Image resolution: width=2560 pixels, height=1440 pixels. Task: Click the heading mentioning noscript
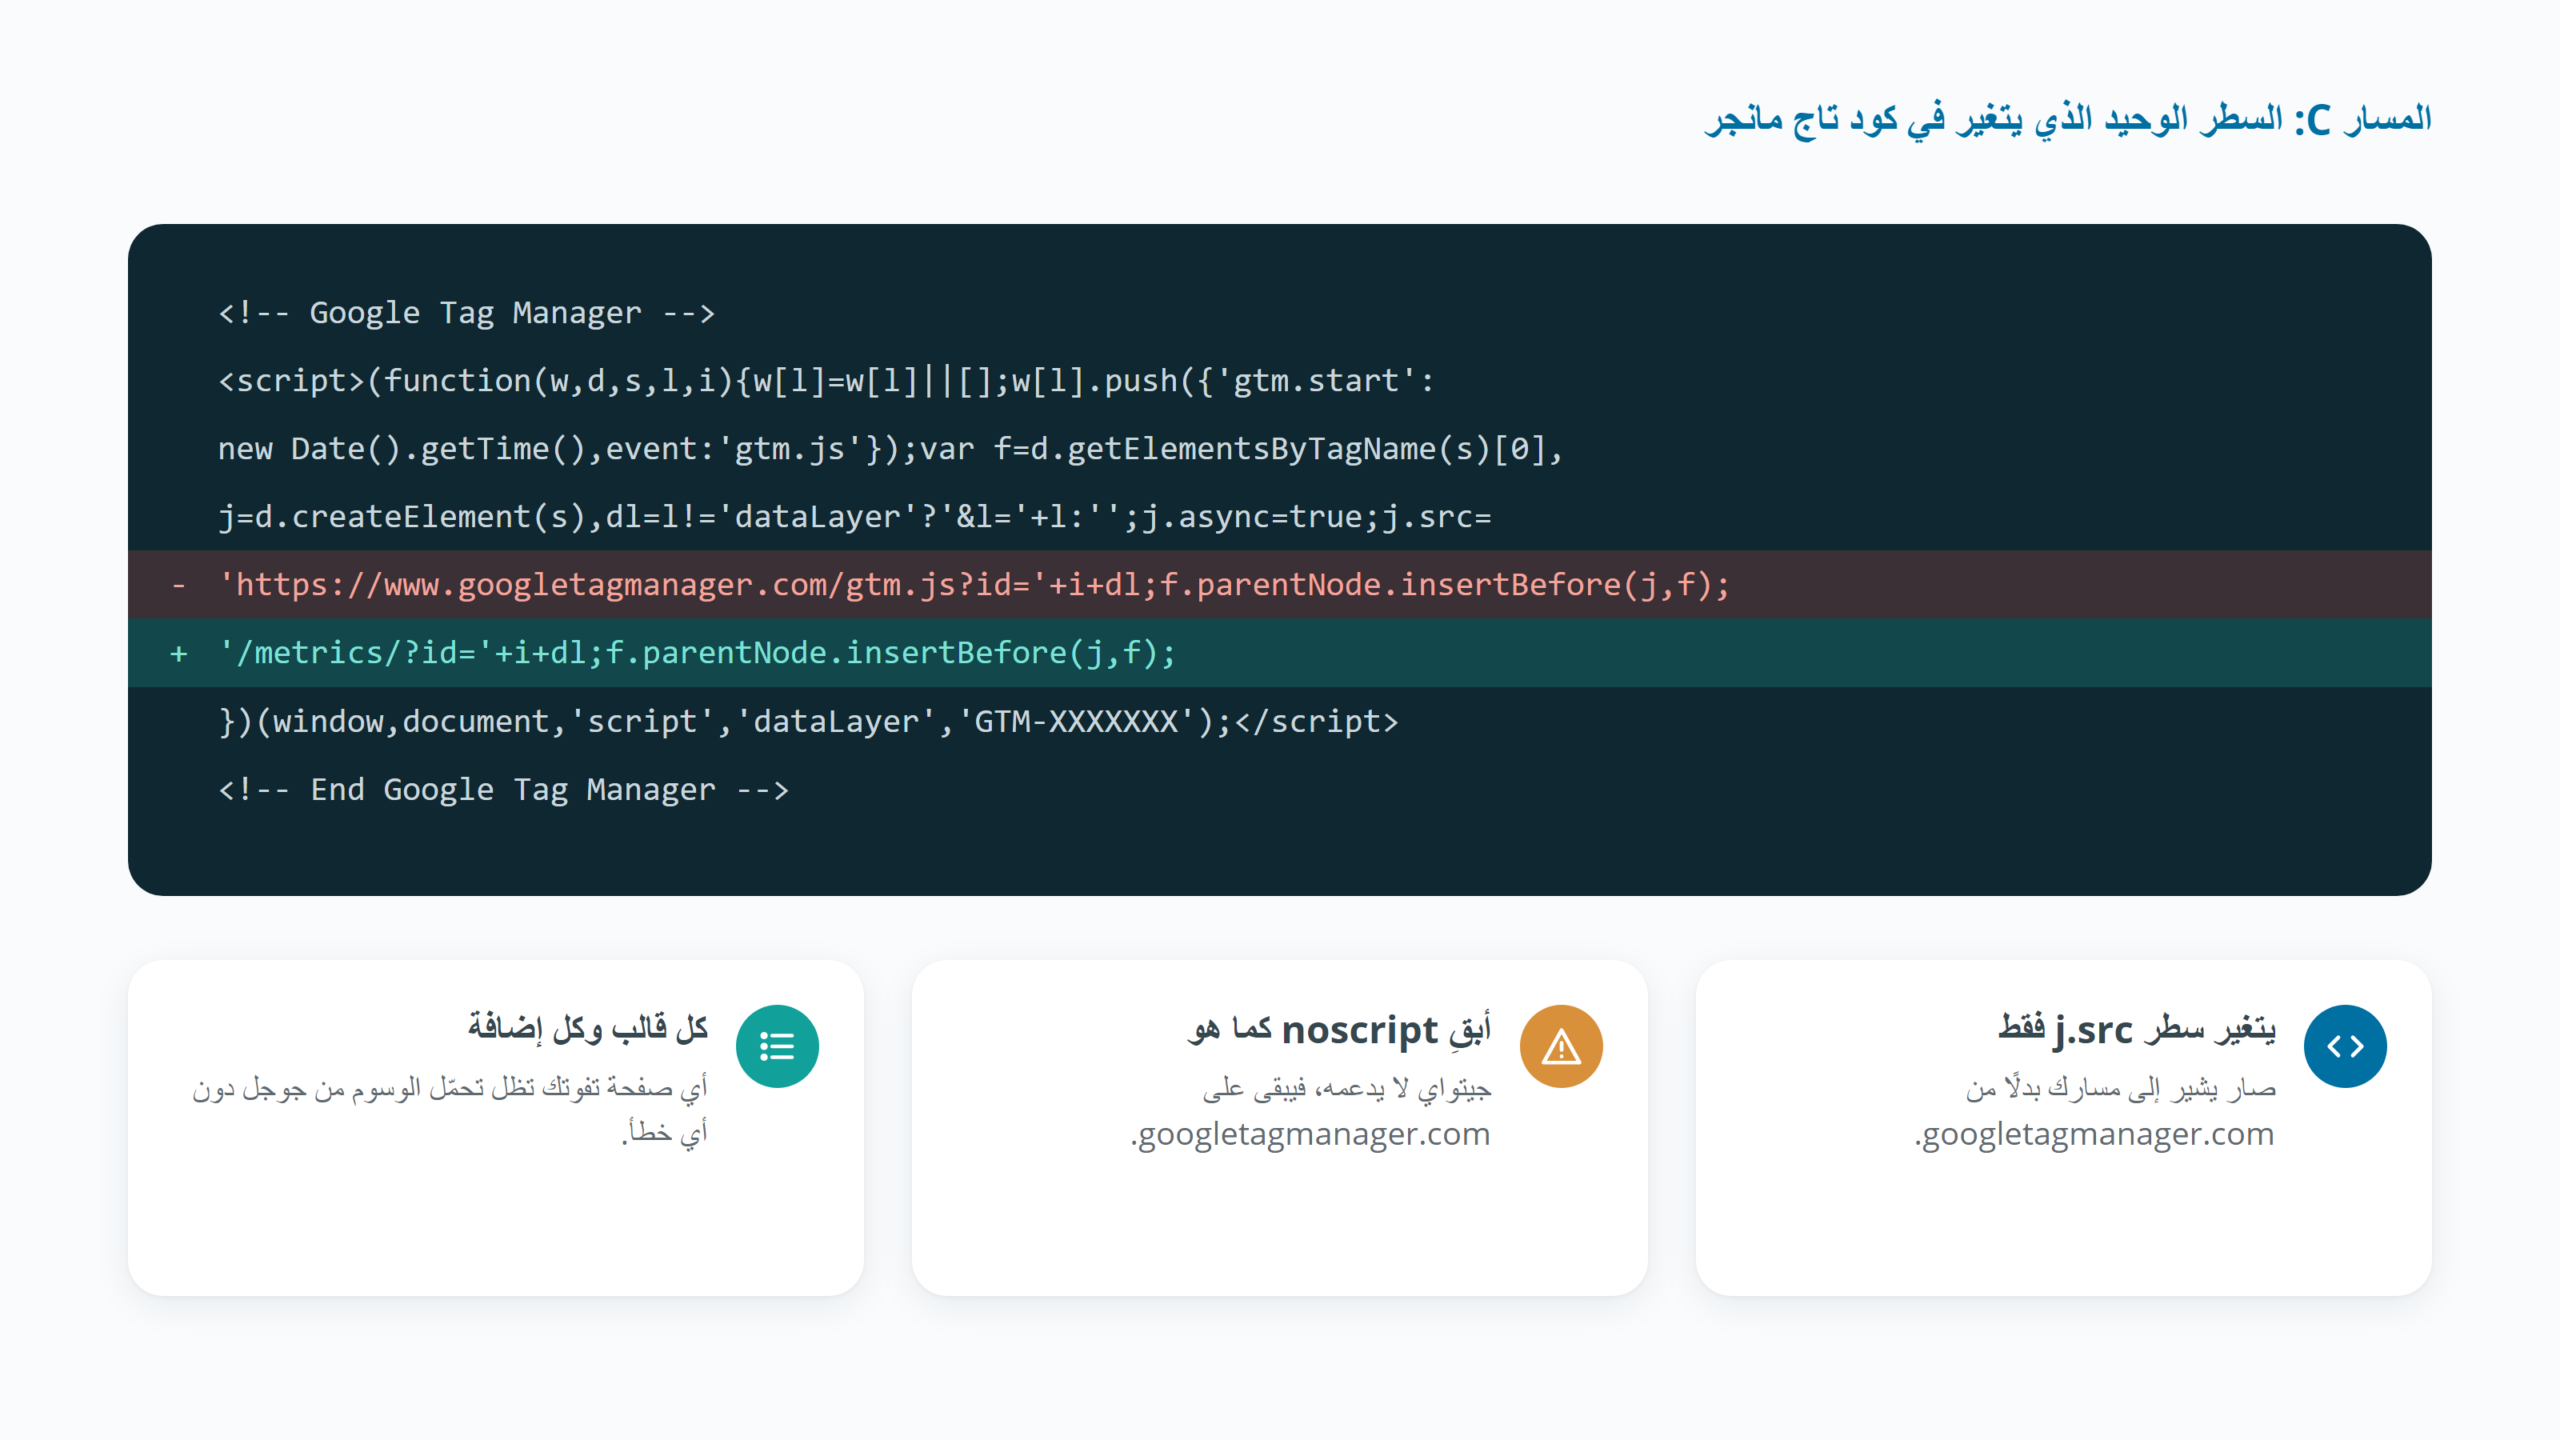tap(1339, 1029)
